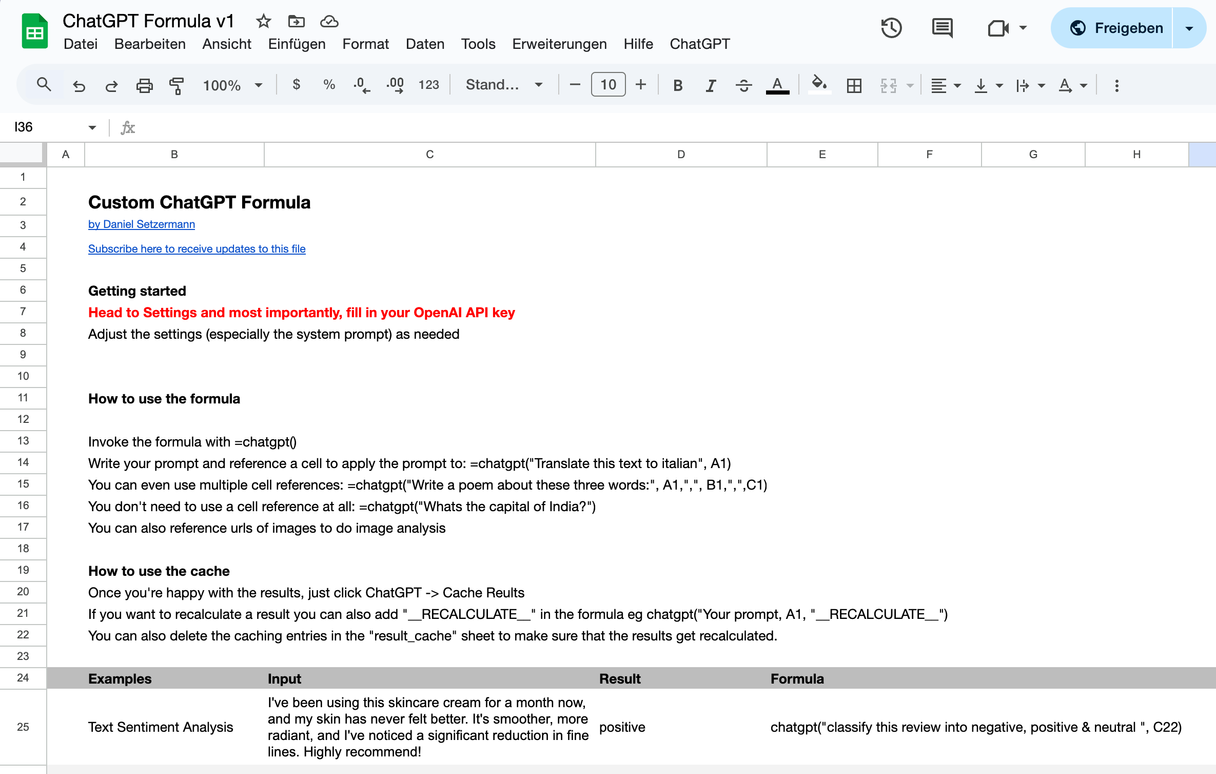Check the cloud save status icon
The image size is (1216, 774).
tap(329, 21)
